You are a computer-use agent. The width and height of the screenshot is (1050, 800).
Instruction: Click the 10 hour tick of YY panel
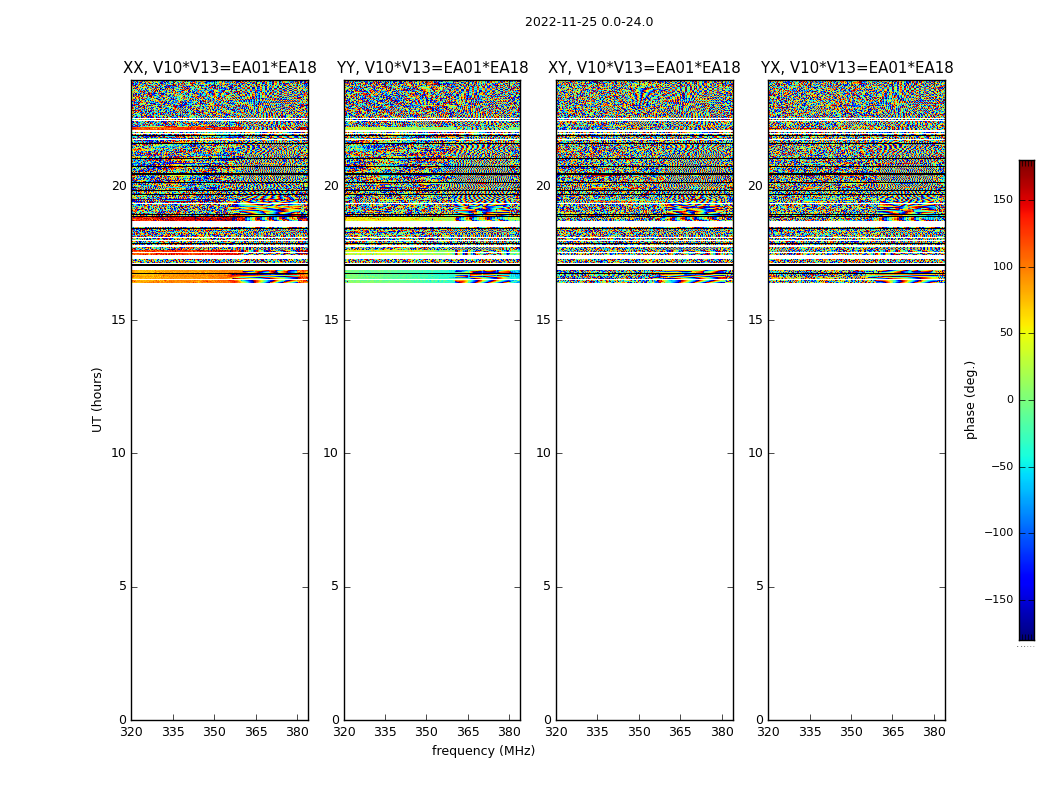tap(330, 453)
